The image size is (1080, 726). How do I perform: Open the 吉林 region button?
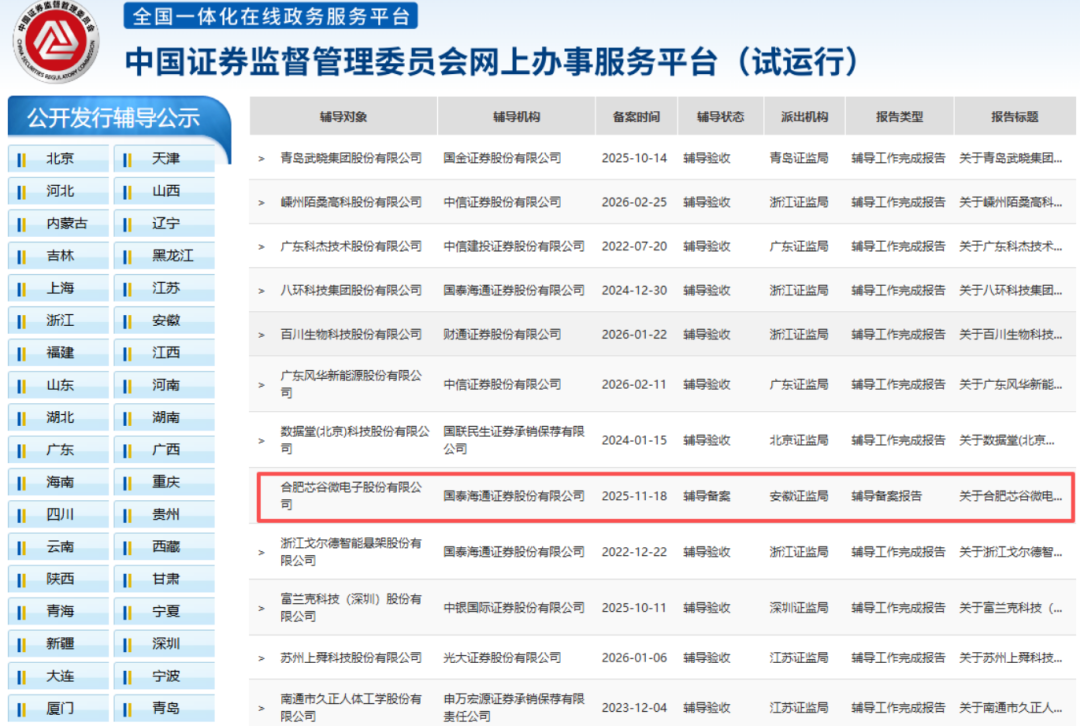pyautogui.click(x=59, y=256)
